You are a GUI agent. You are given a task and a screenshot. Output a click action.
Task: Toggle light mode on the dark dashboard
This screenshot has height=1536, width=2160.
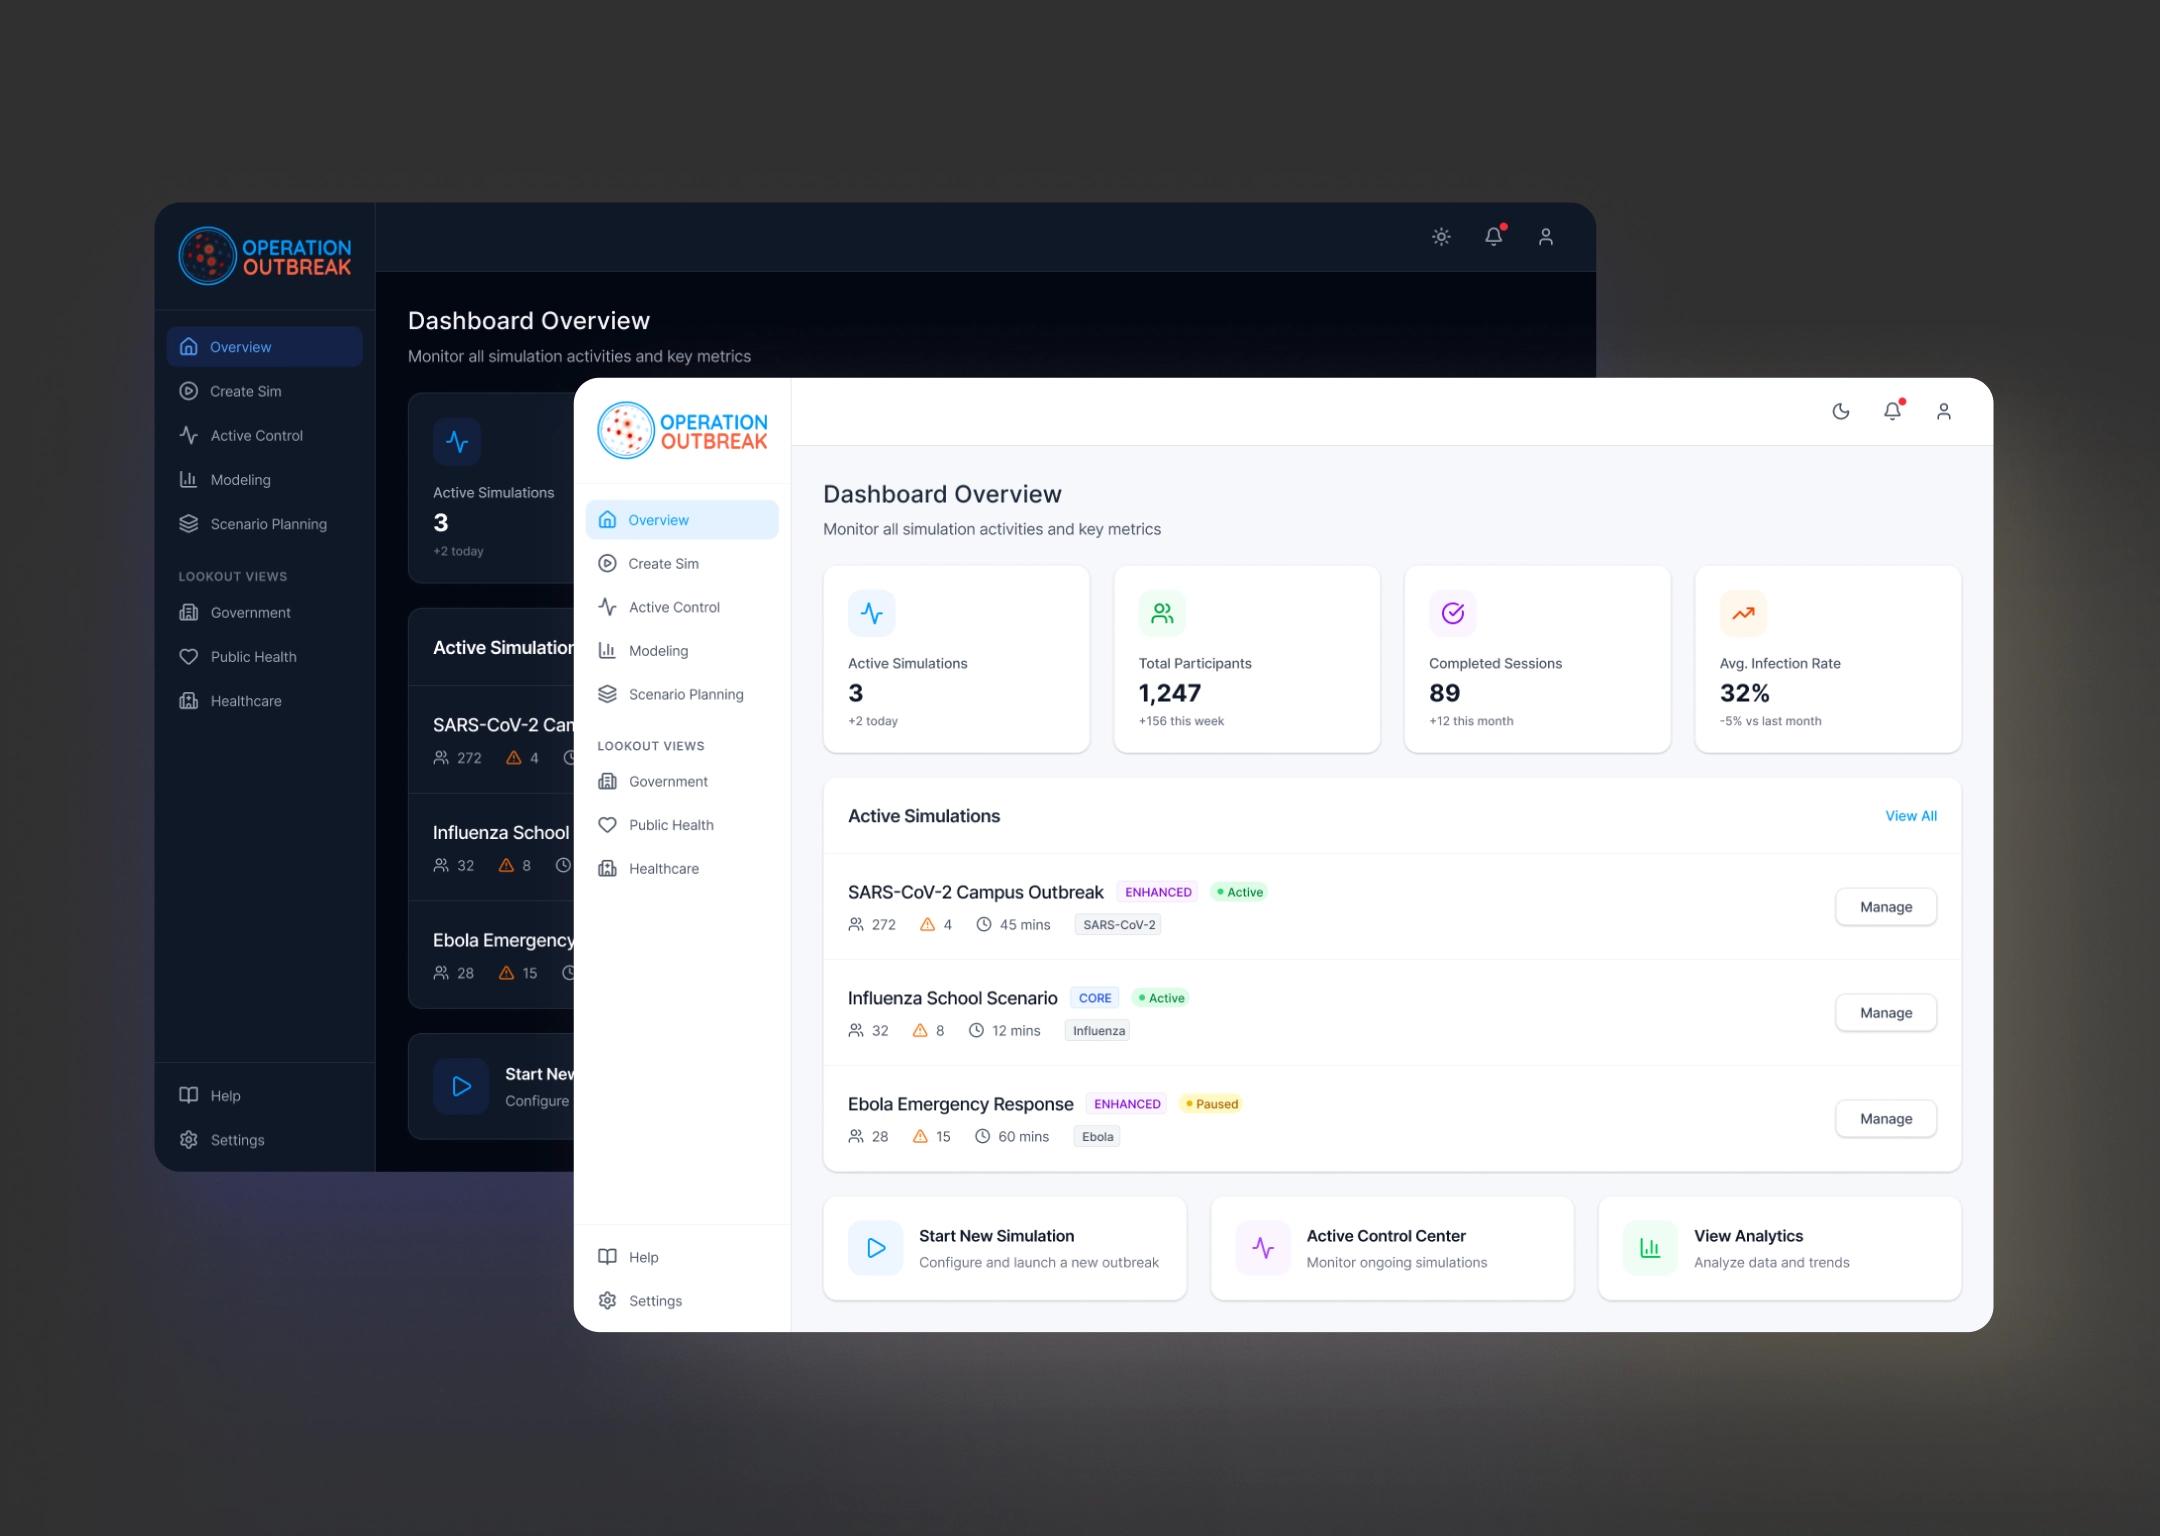tap(1441, 237)
